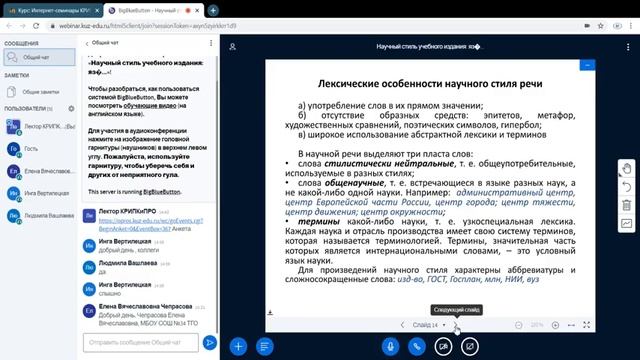Toggle webcam sharing button
640x360 pixels.
[443, 347]
